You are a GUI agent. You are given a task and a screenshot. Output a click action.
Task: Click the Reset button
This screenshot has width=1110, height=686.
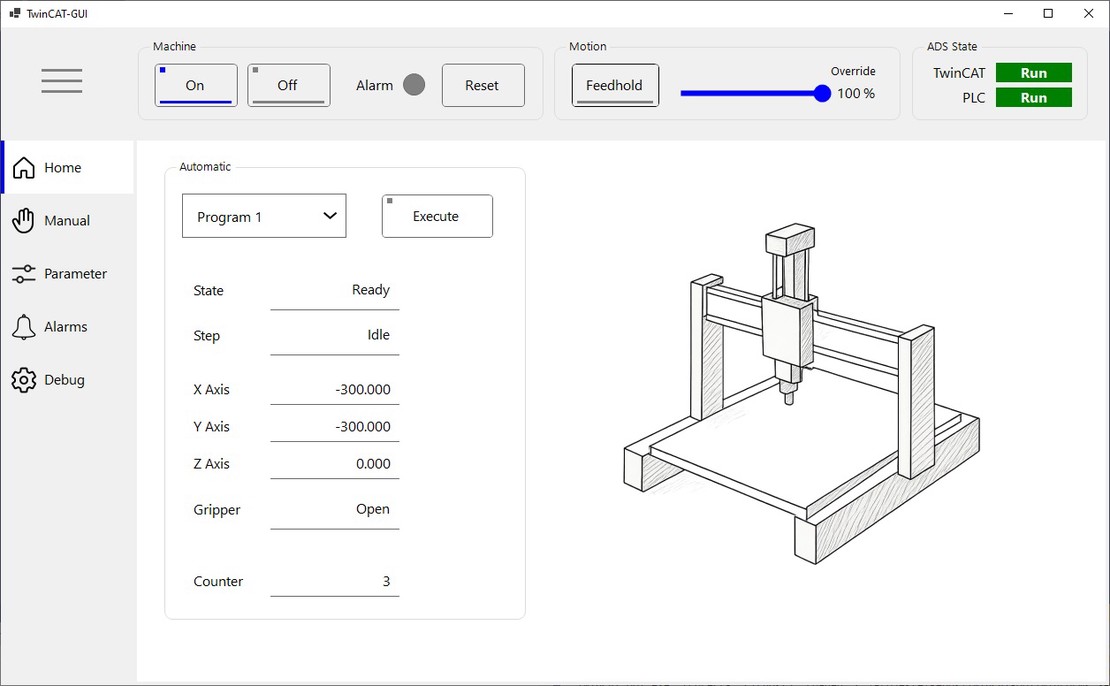[484, 85]
